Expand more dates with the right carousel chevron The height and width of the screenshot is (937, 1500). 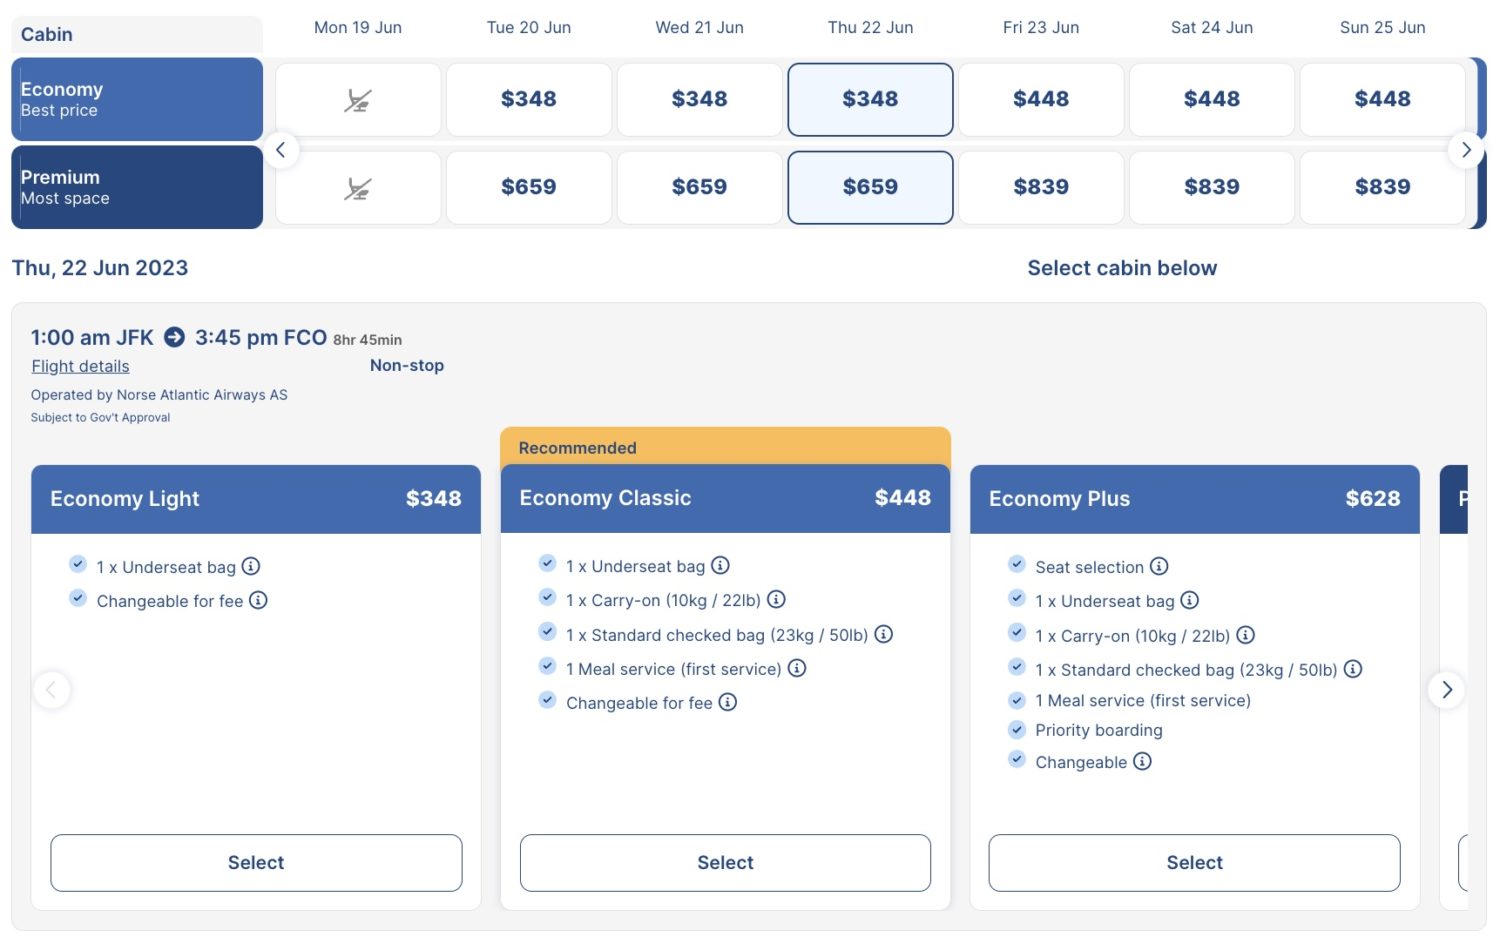point(1466,149)
